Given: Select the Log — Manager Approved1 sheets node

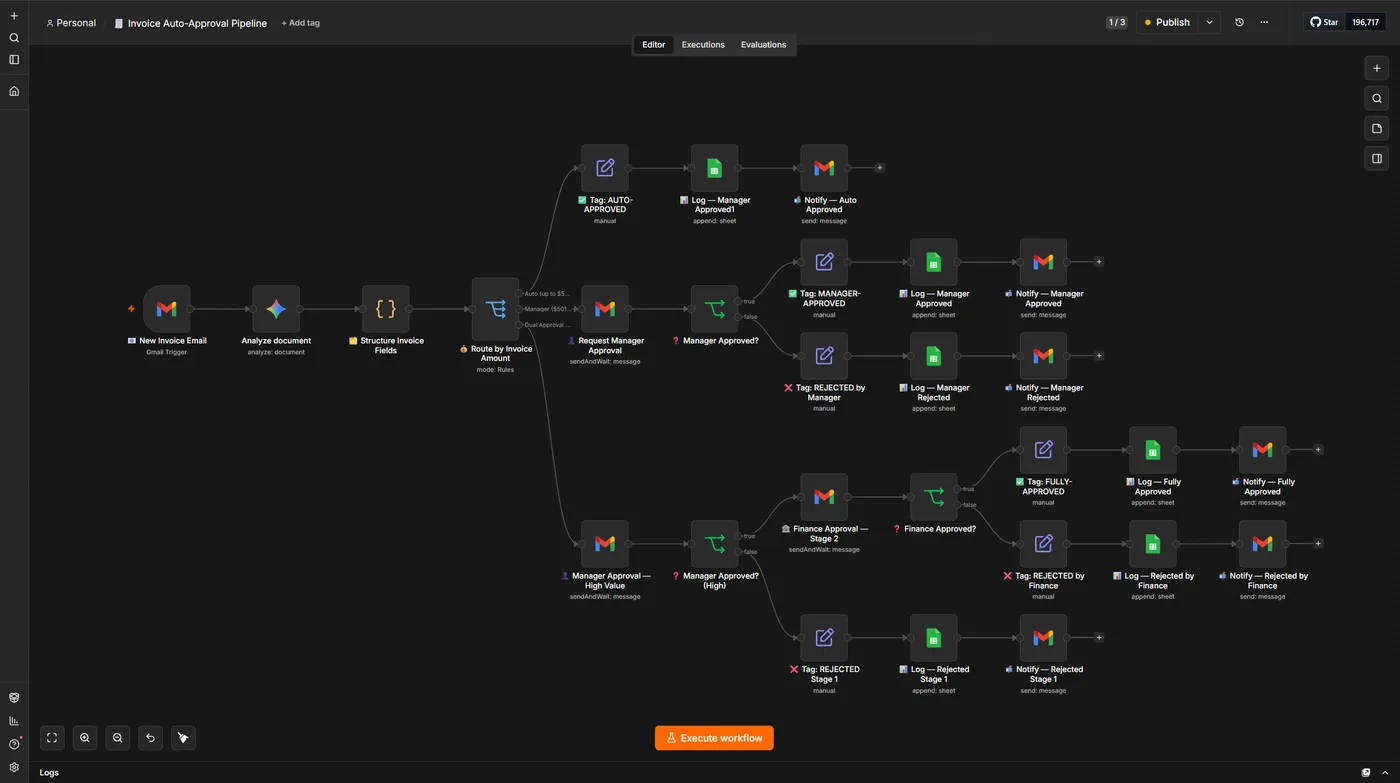Looking at the screenshot, I should point(714,168).
